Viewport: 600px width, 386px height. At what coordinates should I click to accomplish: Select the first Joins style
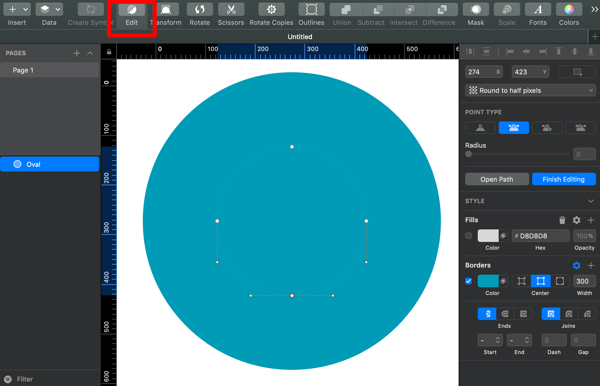(x=551, y=314)
